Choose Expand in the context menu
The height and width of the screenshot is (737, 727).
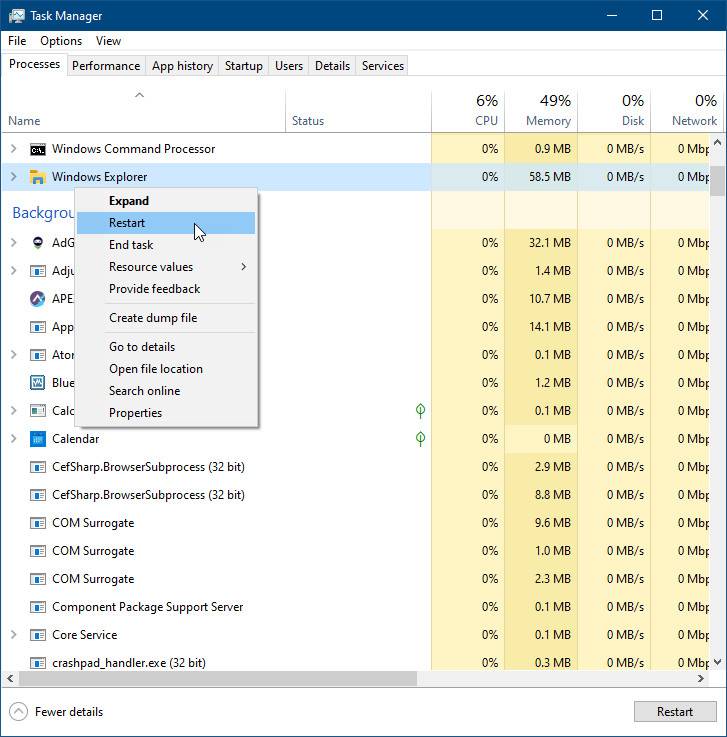[x=166, y=201]
